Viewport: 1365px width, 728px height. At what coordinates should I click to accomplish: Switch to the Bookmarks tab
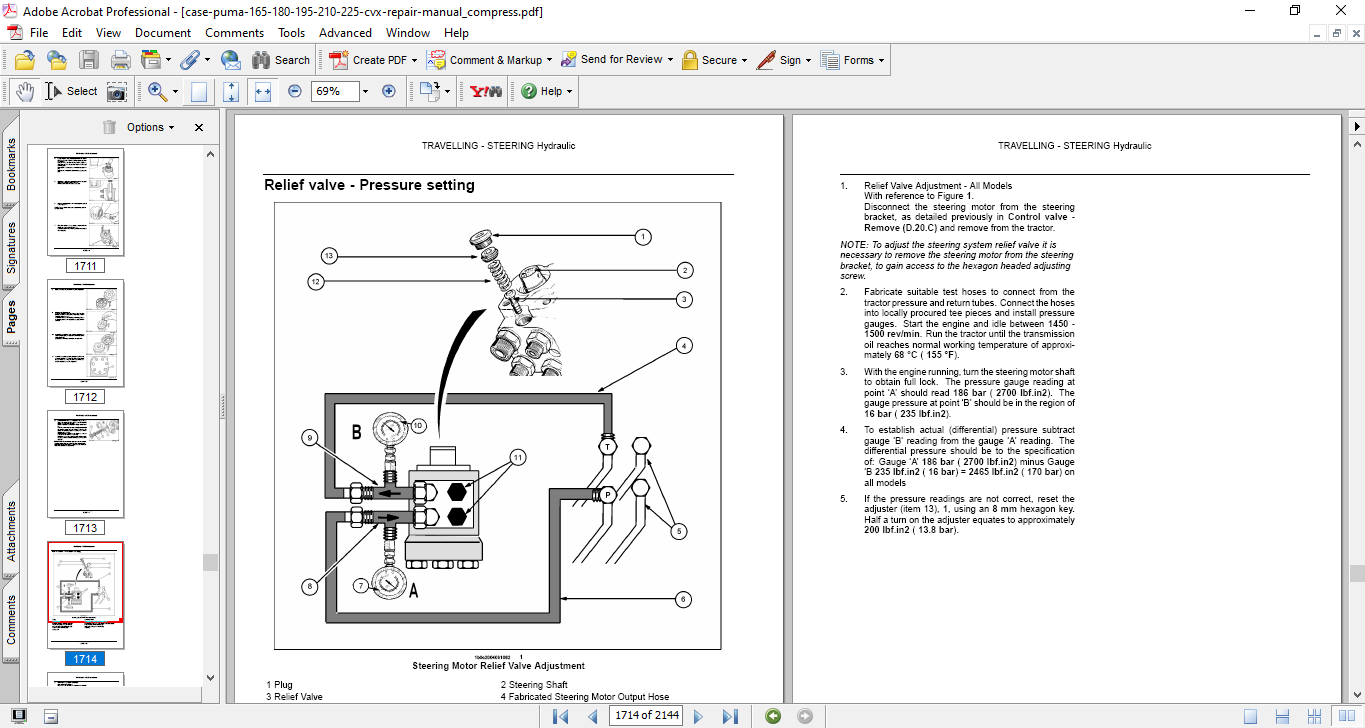(11, 164)
